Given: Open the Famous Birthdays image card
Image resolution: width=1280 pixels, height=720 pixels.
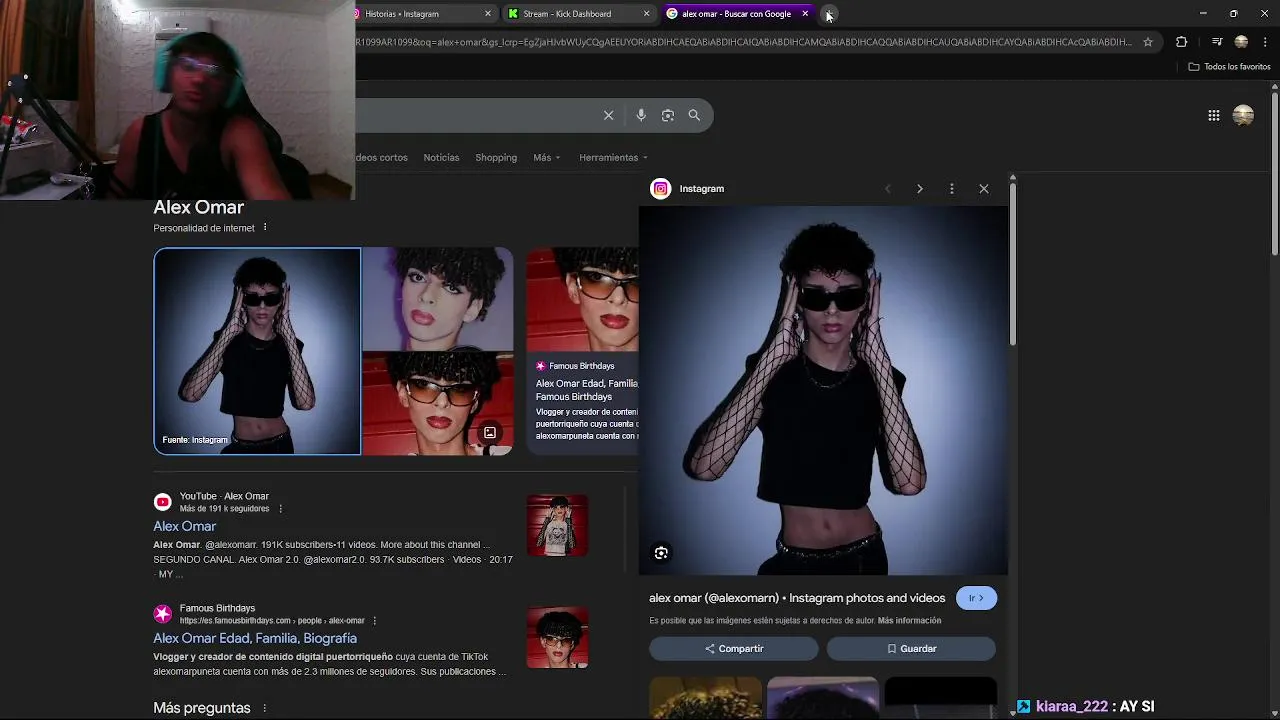Looking at the screenshot, I should (582, 351).
